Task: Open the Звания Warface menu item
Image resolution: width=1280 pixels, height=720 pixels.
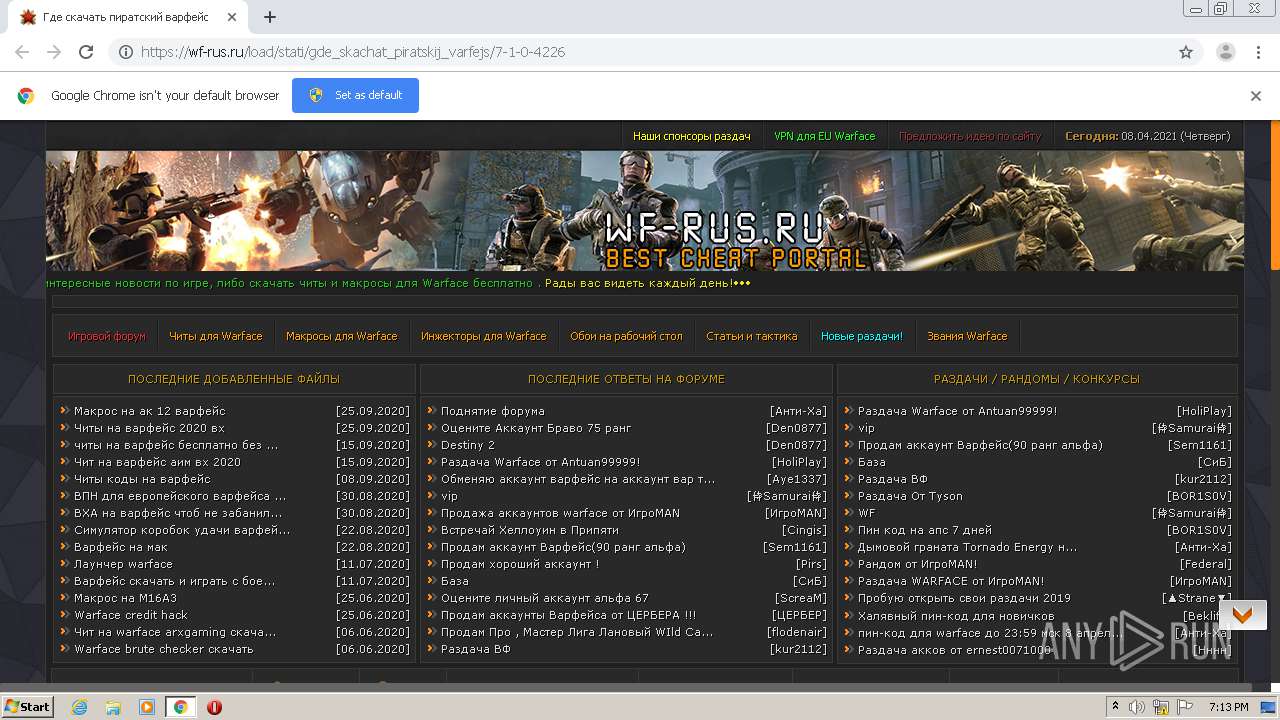Action: [x=967, y=336]
